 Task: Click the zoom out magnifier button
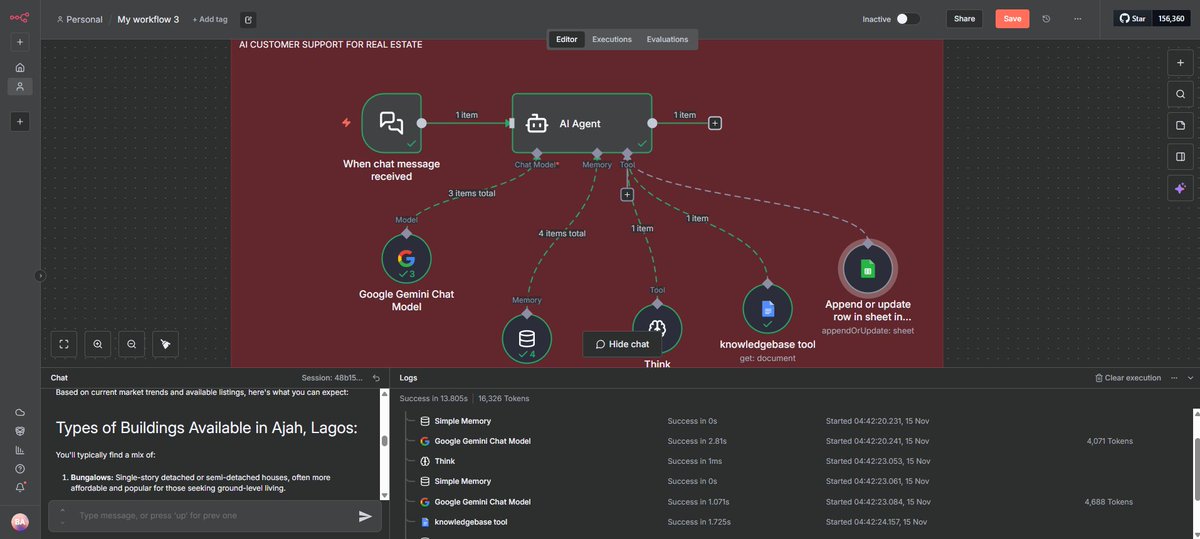132,344
